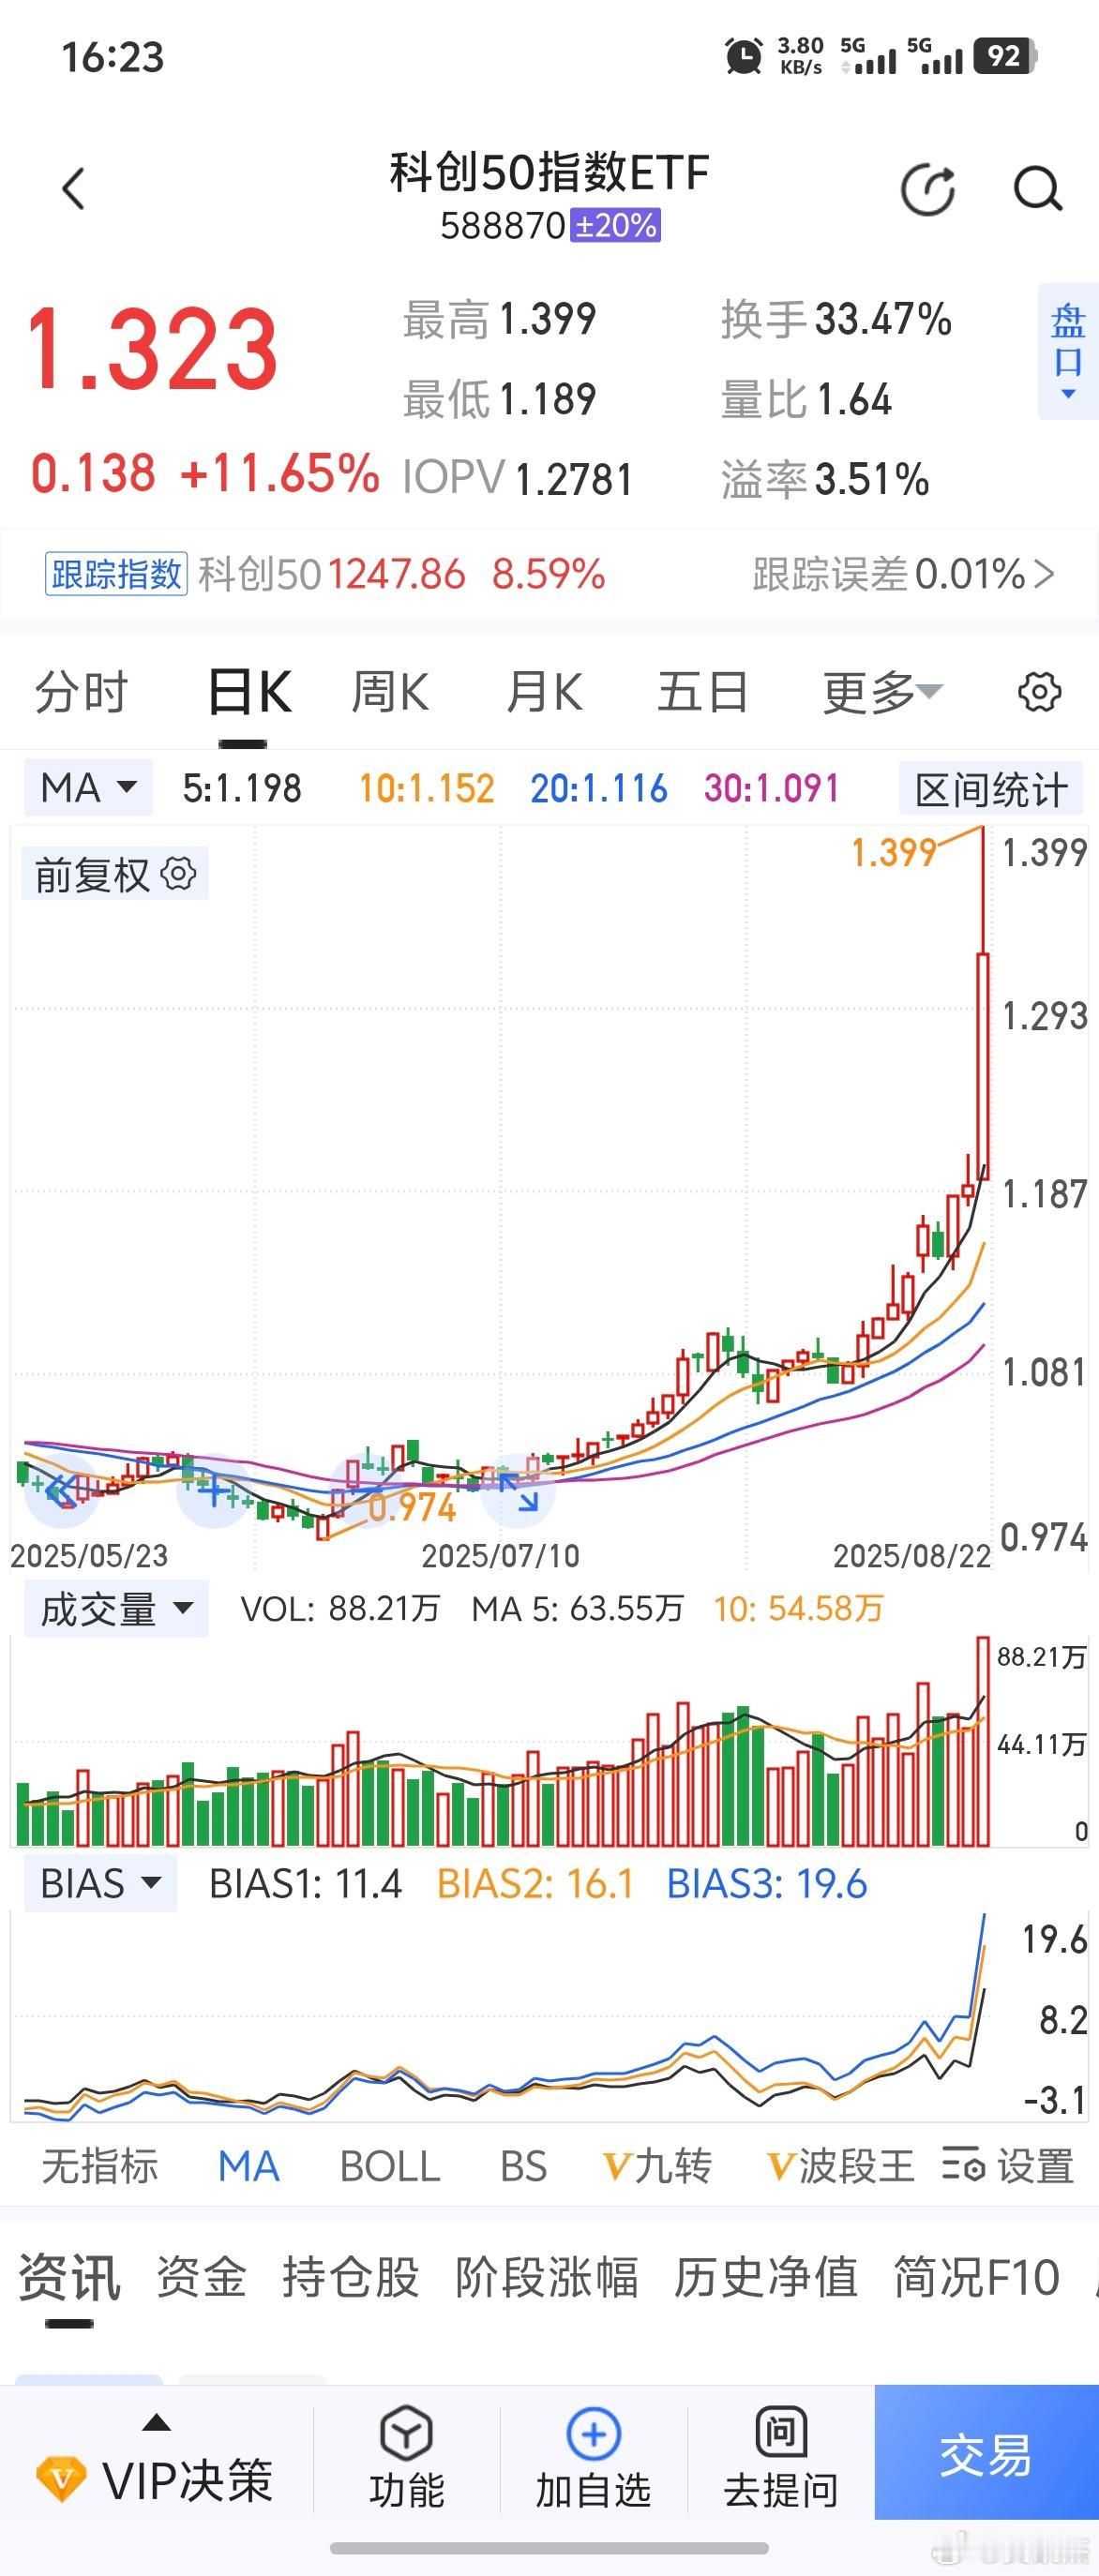Select the 日K tab

(x=249, y=692)
